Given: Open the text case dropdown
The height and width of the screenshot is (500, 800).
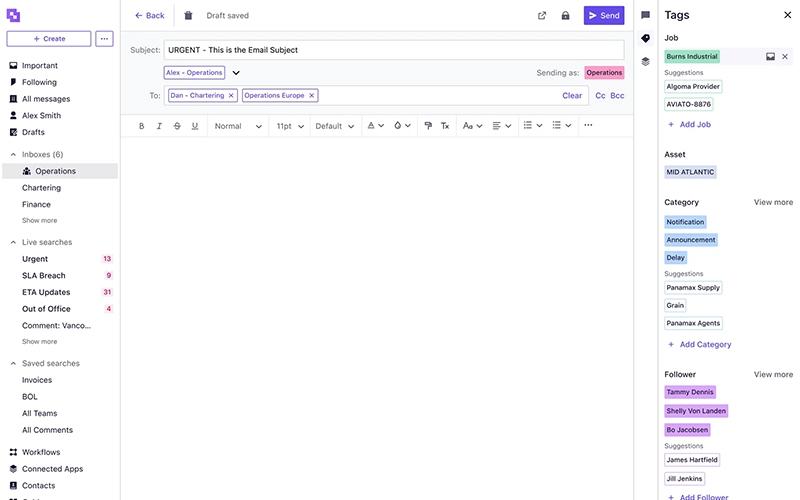Looking at the screenshot, I should (472, 126).
